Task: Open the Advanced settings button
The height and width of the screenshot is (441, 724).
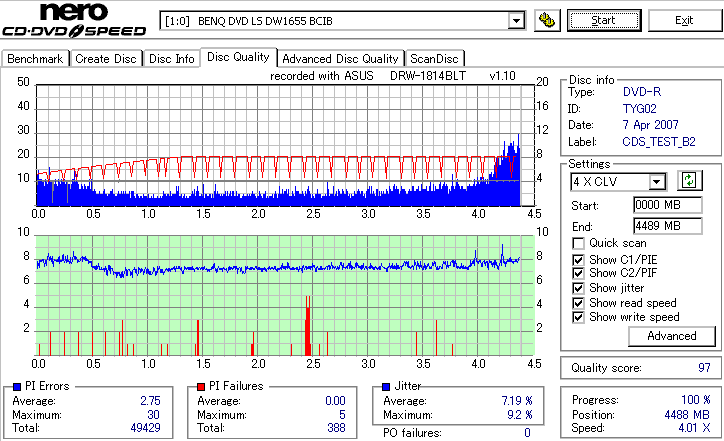Action: pyautogui.click(x=672, y=336)
